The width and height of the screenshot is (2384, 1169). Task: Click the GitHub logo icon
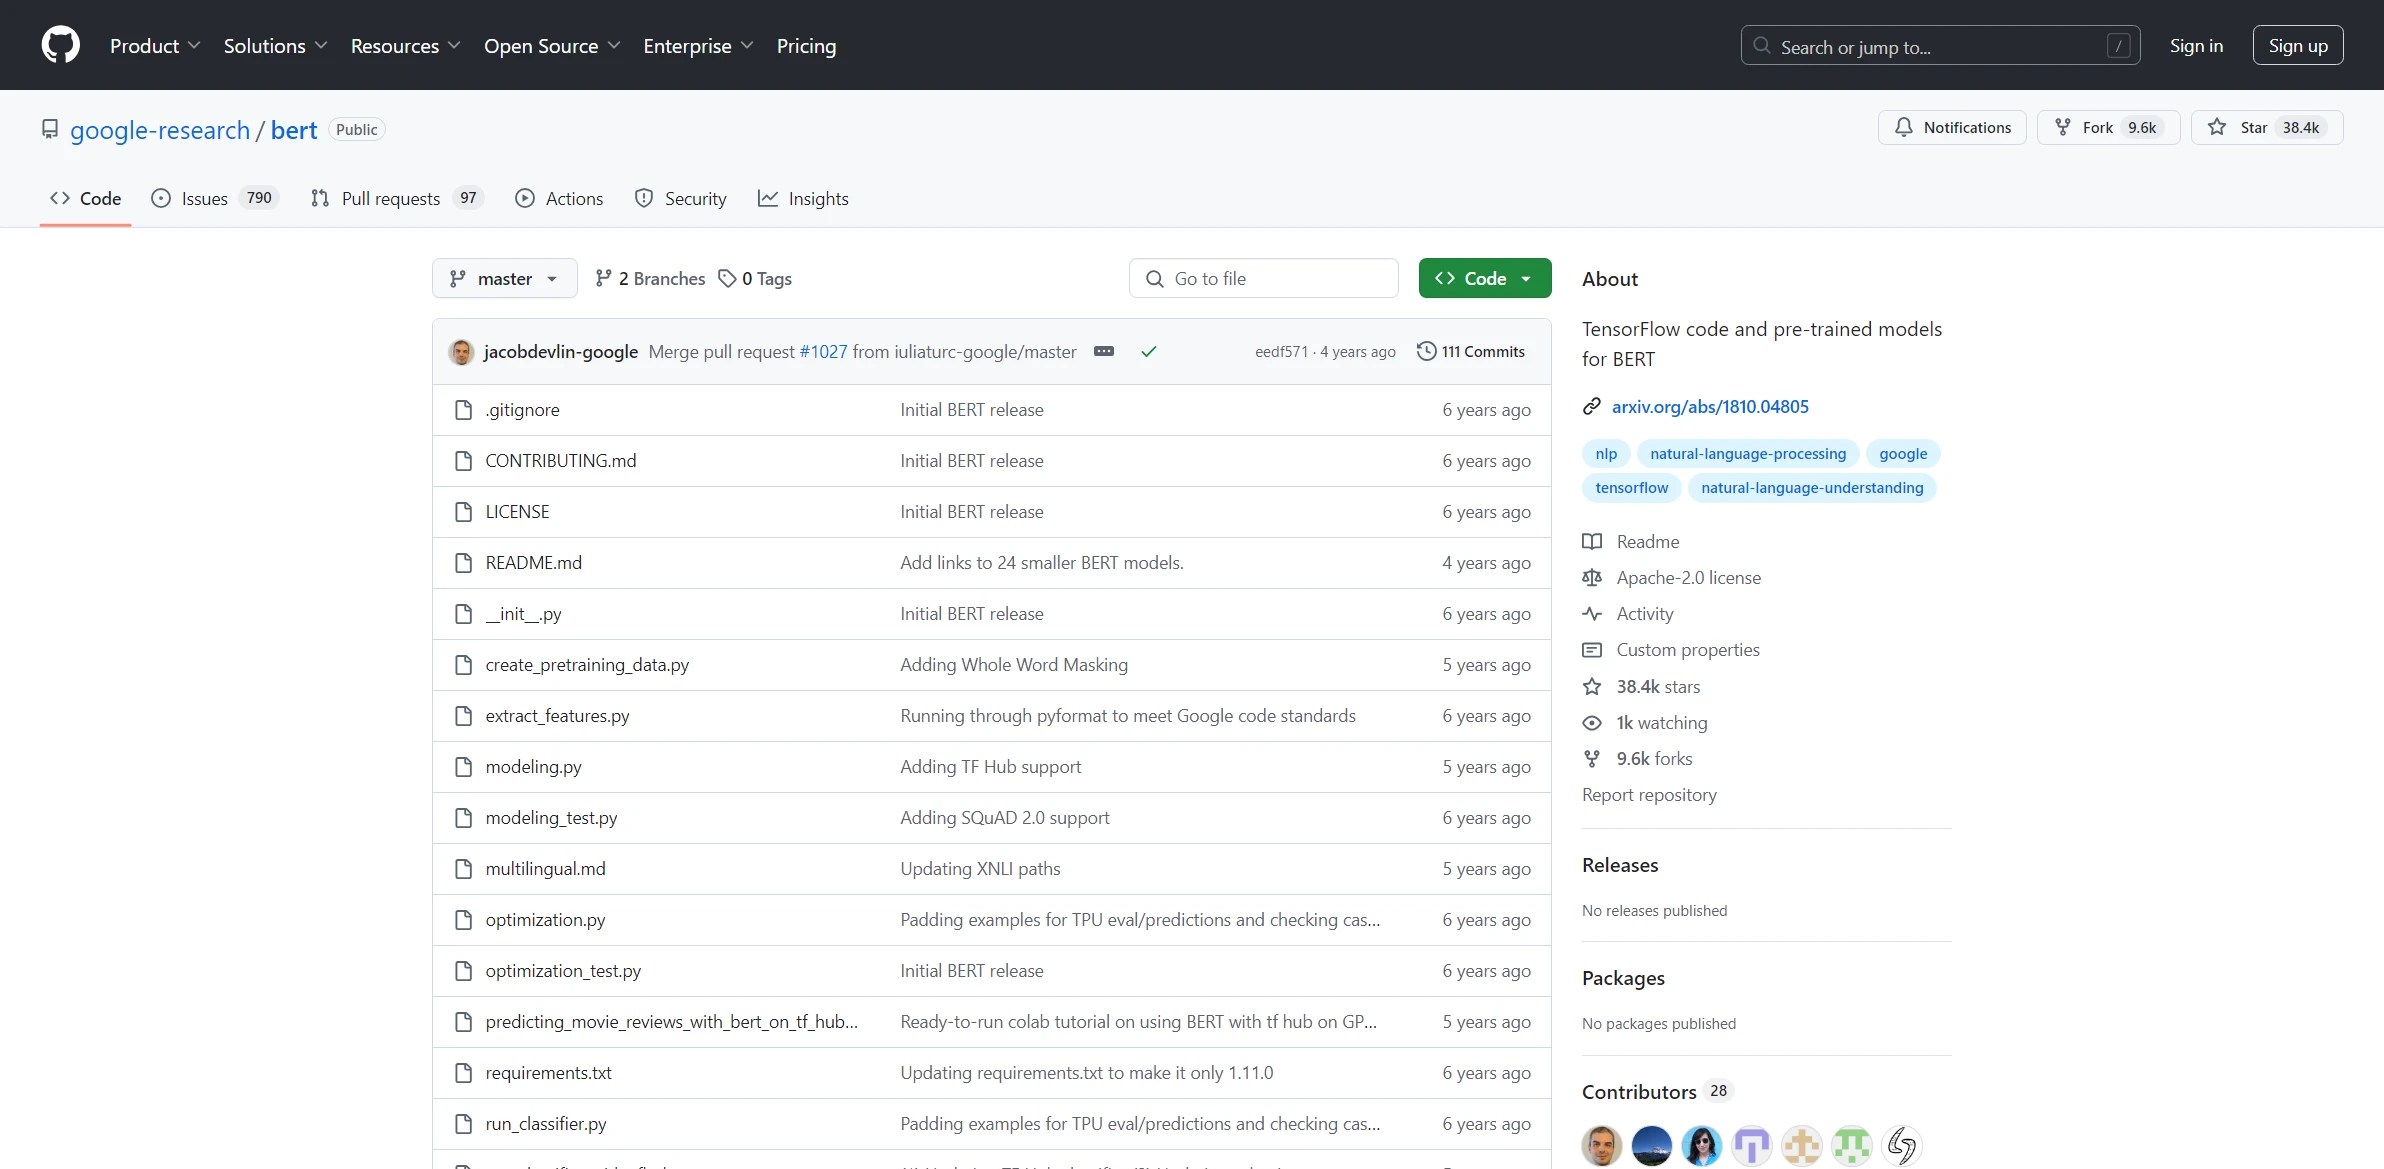[x=60, y=45]
